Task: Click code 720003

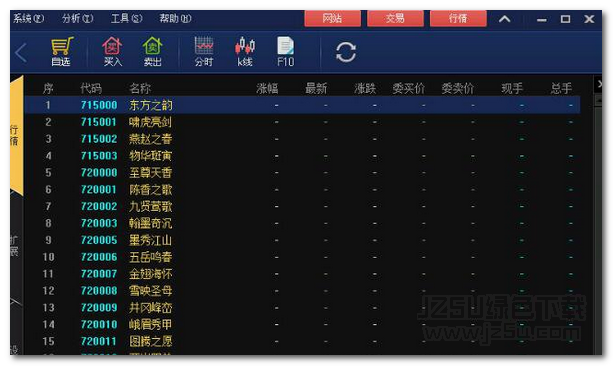Action: pos(99,223)
